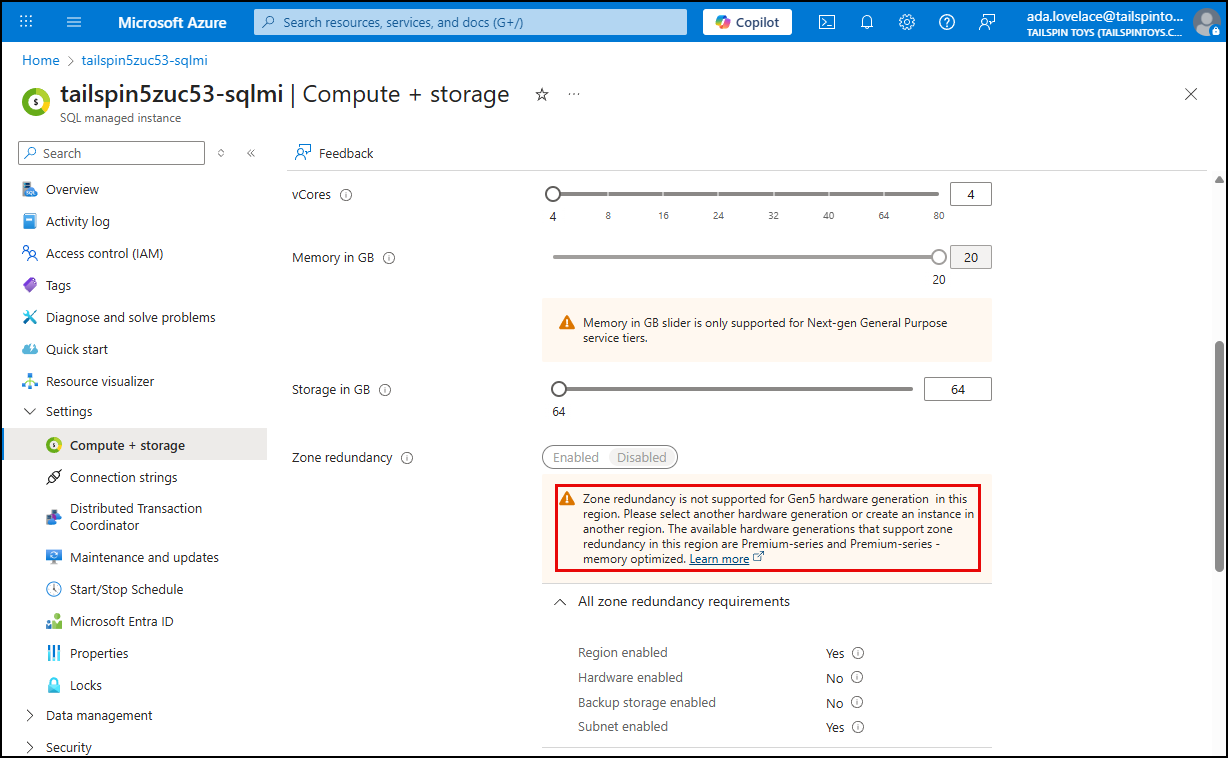This screenshot has height=758, width=1228.
Task: Expand the Data management section
Action: (x=30, y=716)
